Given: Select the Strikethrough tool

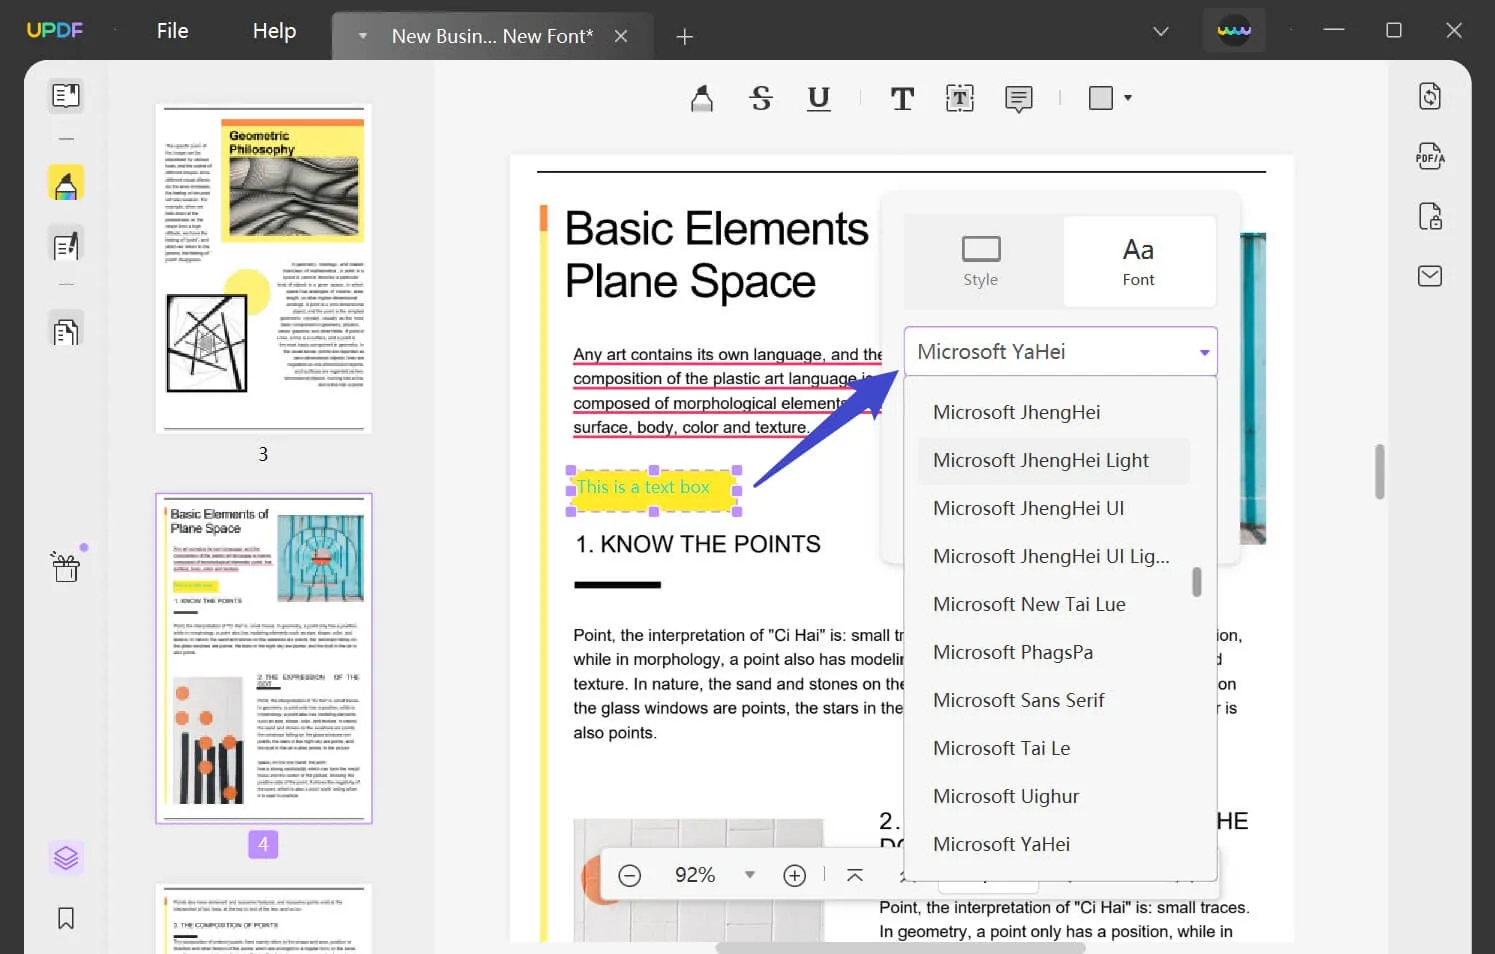Looking at the screenshot, I should (x=761, y=98).
